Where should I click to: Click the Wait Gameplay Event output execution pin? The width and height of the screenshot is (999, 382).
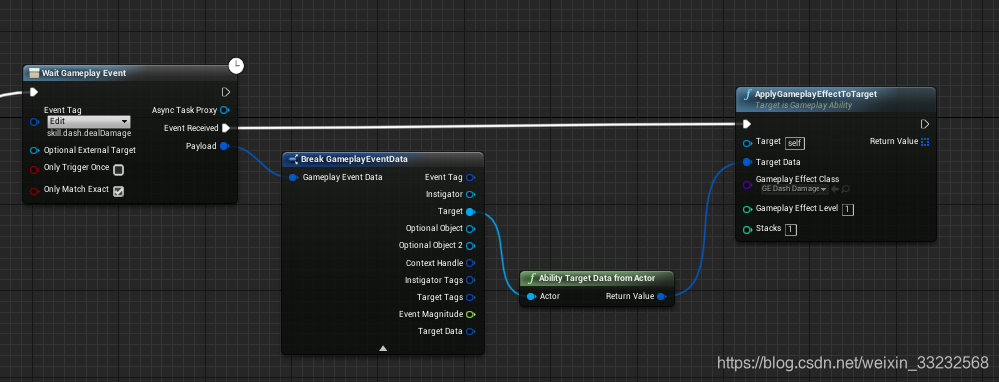coord(226,92)
